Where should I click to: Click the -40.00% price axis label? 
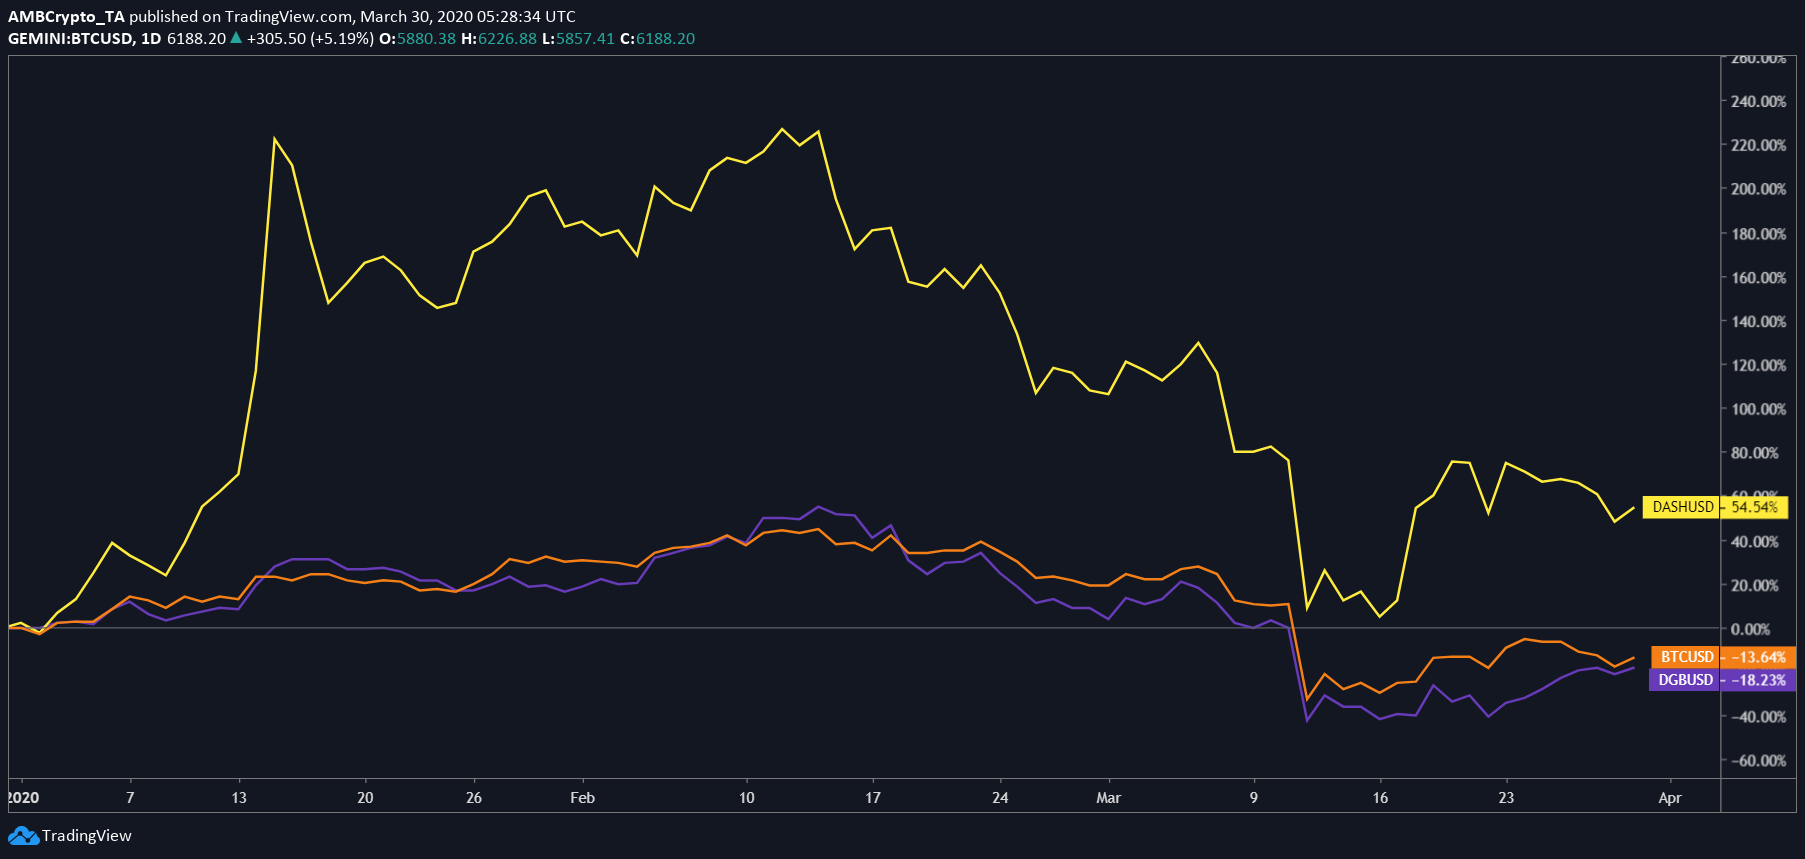1759,717
